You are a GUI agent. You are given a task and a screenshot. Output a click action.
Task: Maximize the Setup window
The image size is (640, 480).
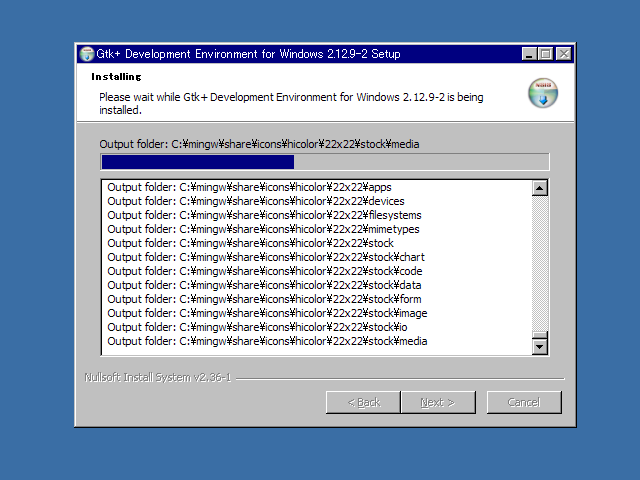click(546, 54)
